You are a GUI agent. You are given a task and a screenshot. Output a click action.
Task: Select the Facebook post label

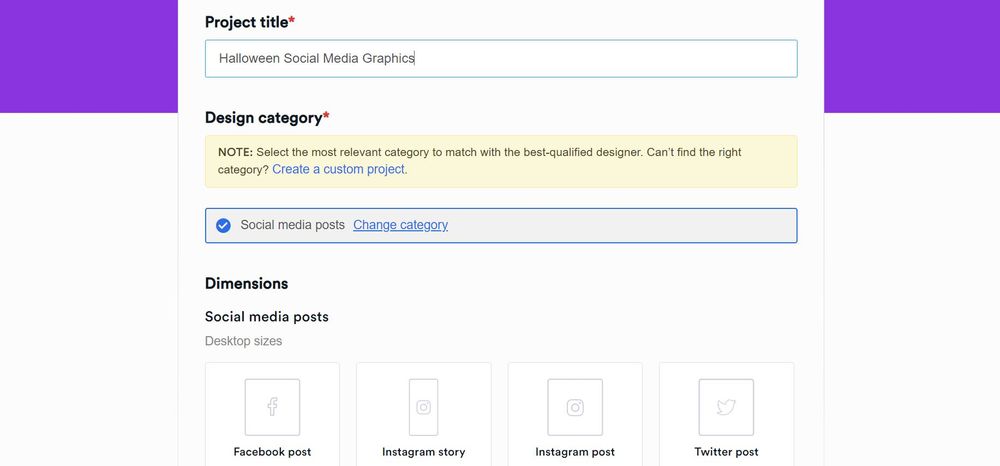(x=272, y=452)
